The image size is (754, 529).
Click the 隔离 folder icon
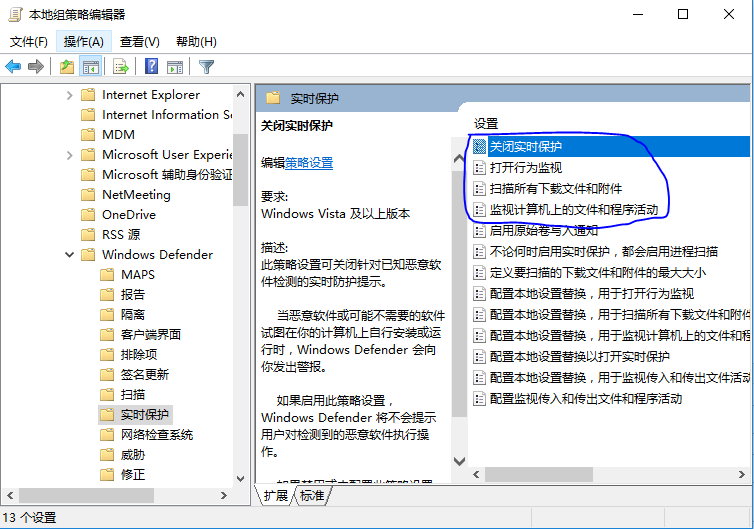coord(107,315)
